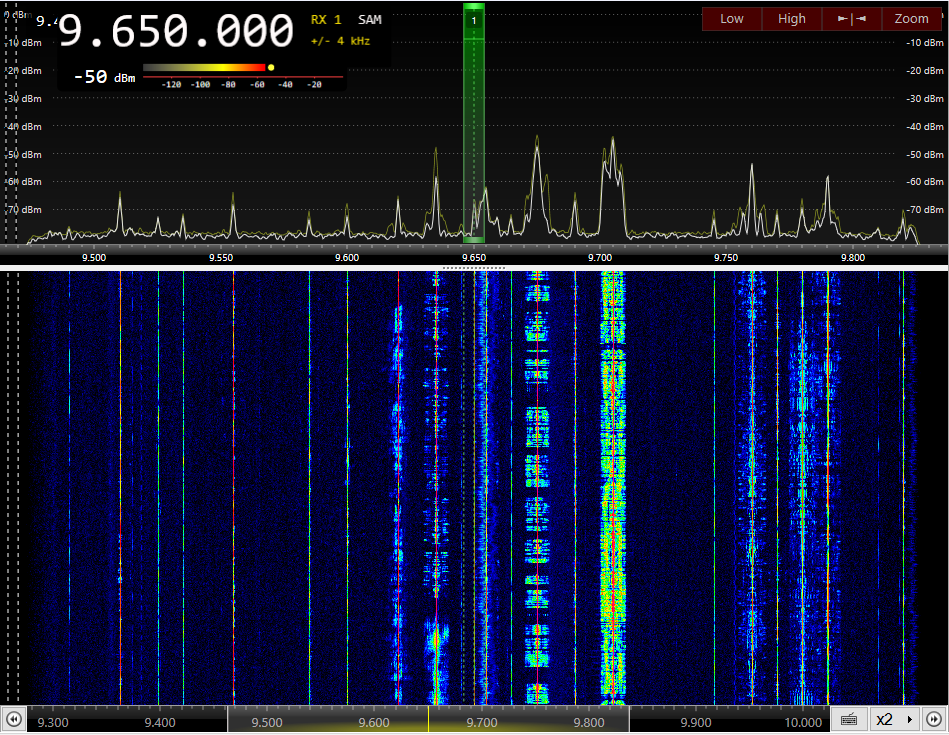This screenshot has width=949, height=735.
Task: Click the High button in the top toolbar
Action: click(x=791, y=19)
